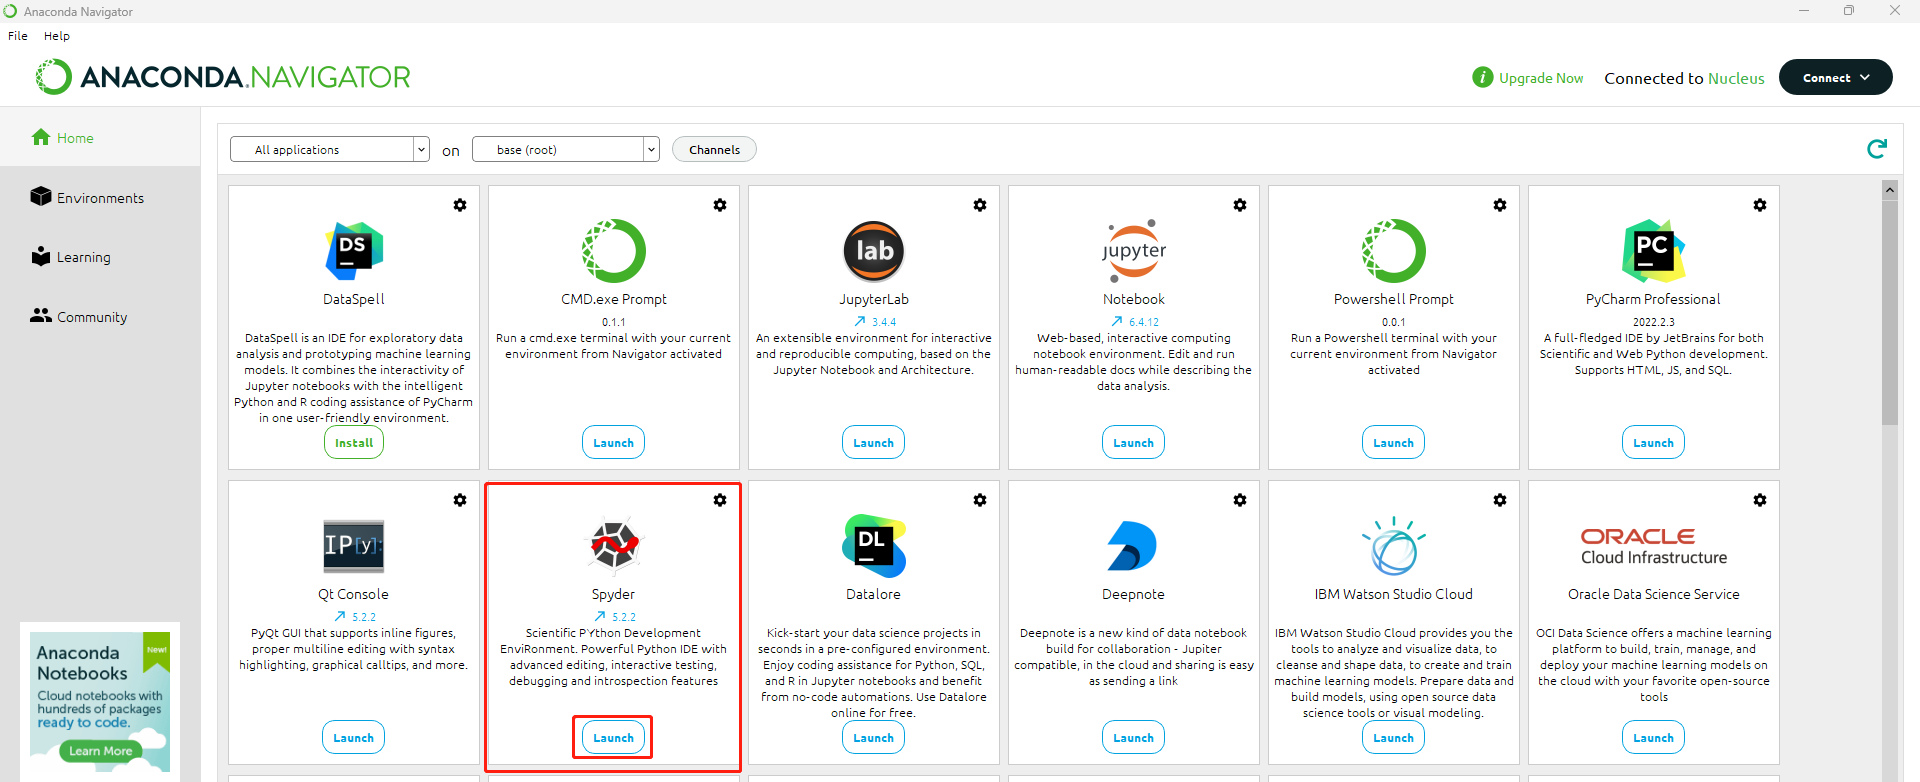This screenshot has width=1920, height=782.
Task: Click the Upgrade Now info icon
Action: click(1483, 77)
